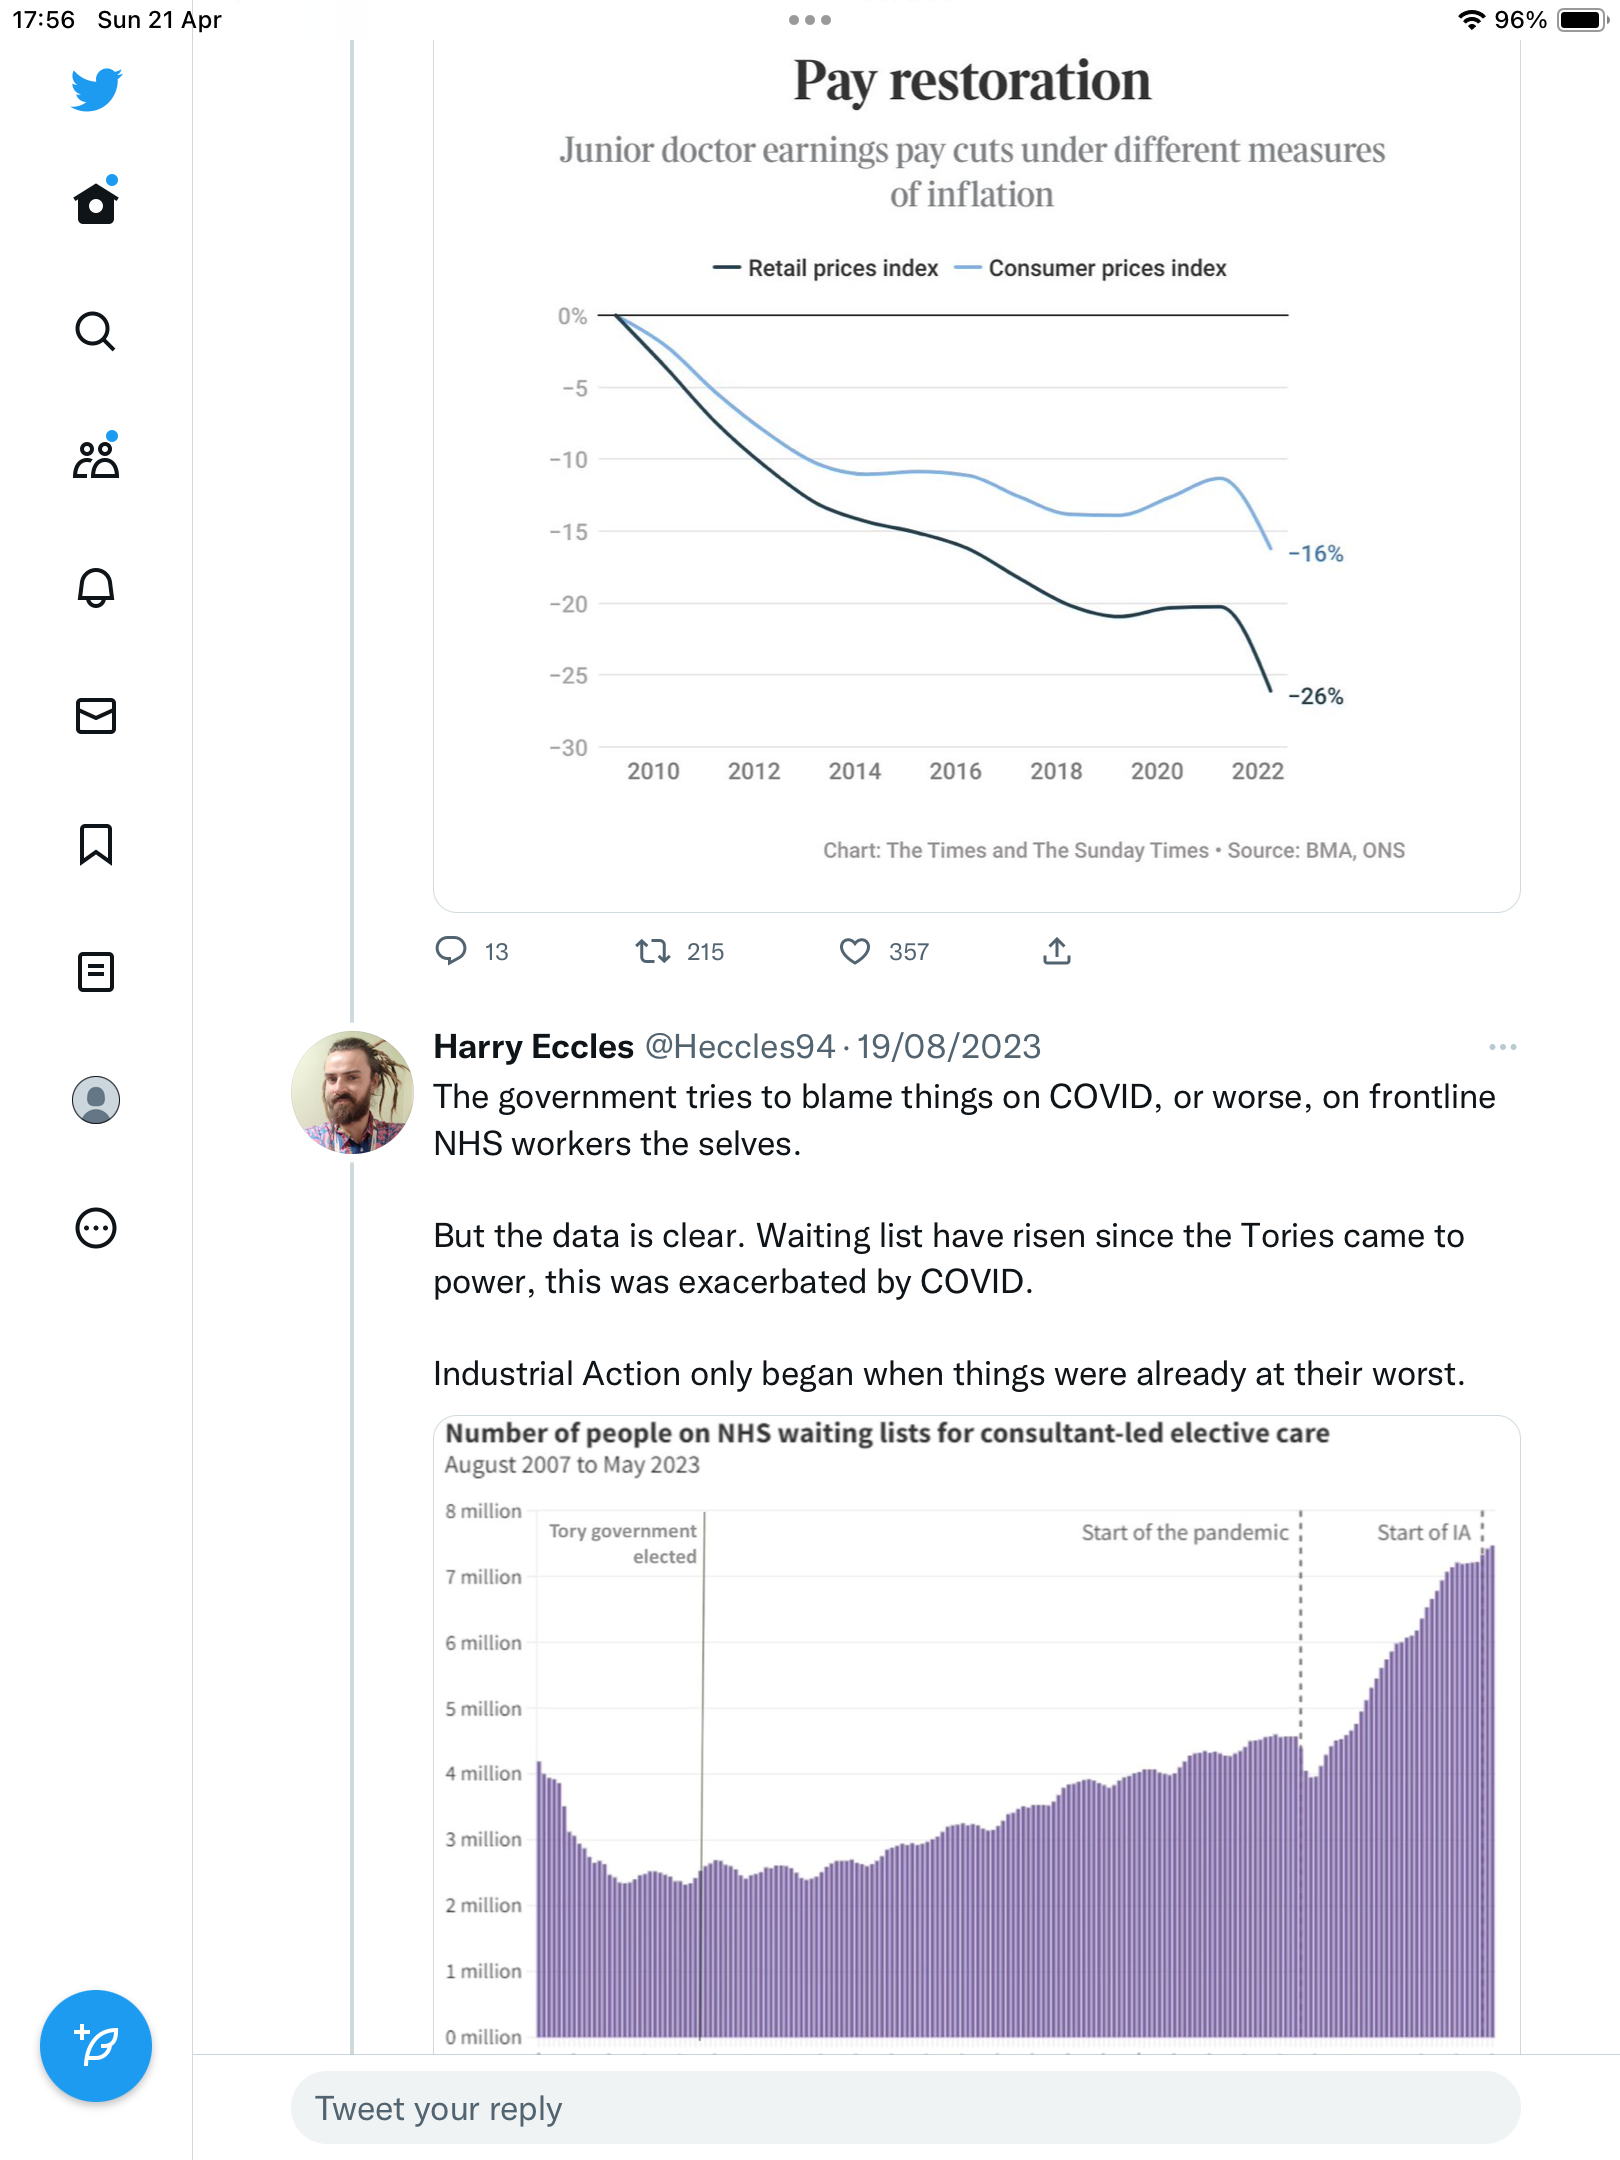The width and height of the screenshot is (1620, 2160).
Task: Open the More circle menu in sidebar
Action: [96, 1228]
